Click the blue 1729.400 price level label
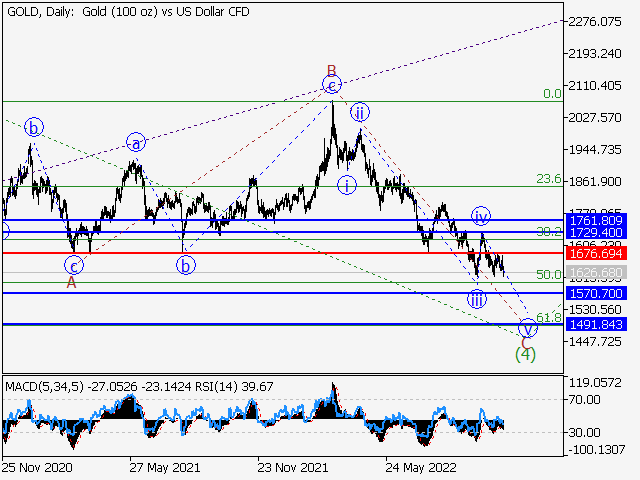 [596, 233]
